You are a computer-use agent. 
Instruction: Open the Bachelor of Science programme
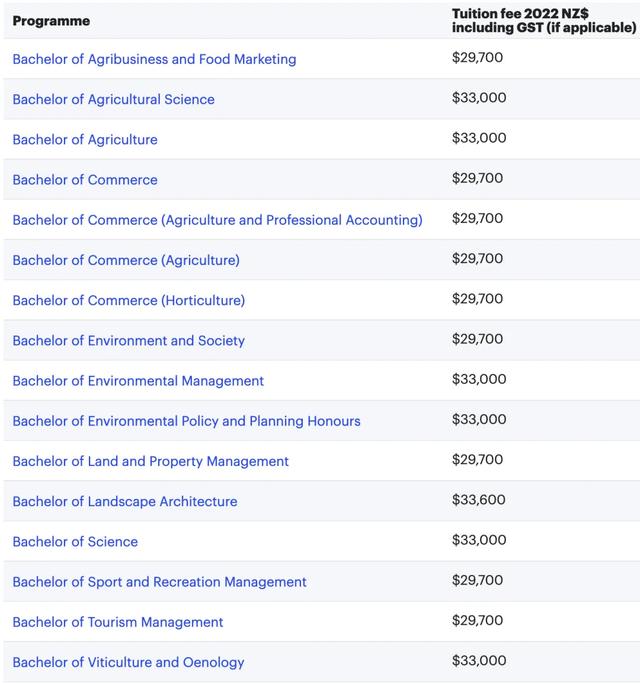tap(75, 541)
